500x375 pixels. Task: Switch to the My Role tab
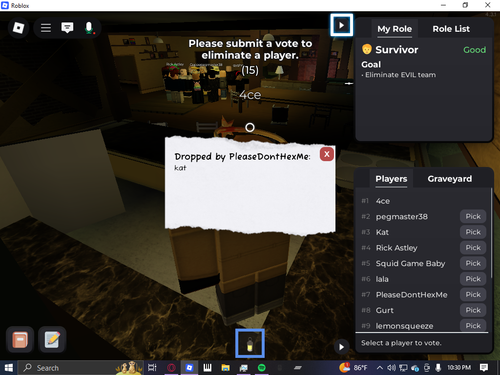[x=394, y=29]
